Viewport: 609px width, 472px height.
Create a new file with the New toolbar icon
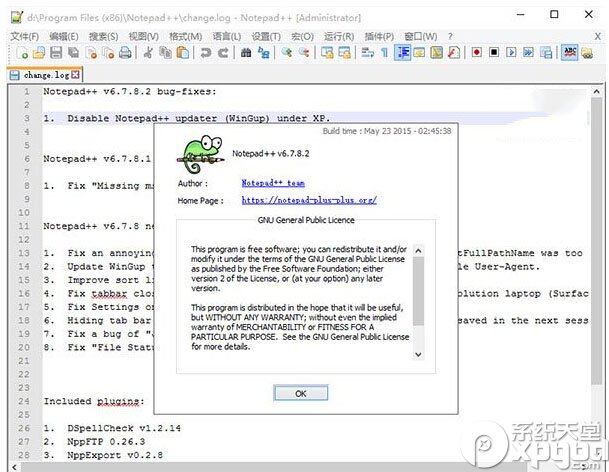22,52
